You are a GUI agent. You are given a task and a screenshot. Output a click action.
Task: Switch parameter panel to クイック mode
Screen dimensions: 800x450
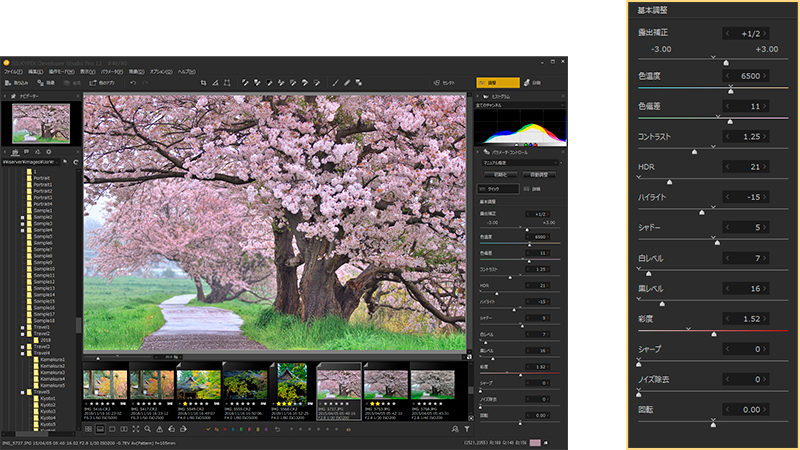497,189
